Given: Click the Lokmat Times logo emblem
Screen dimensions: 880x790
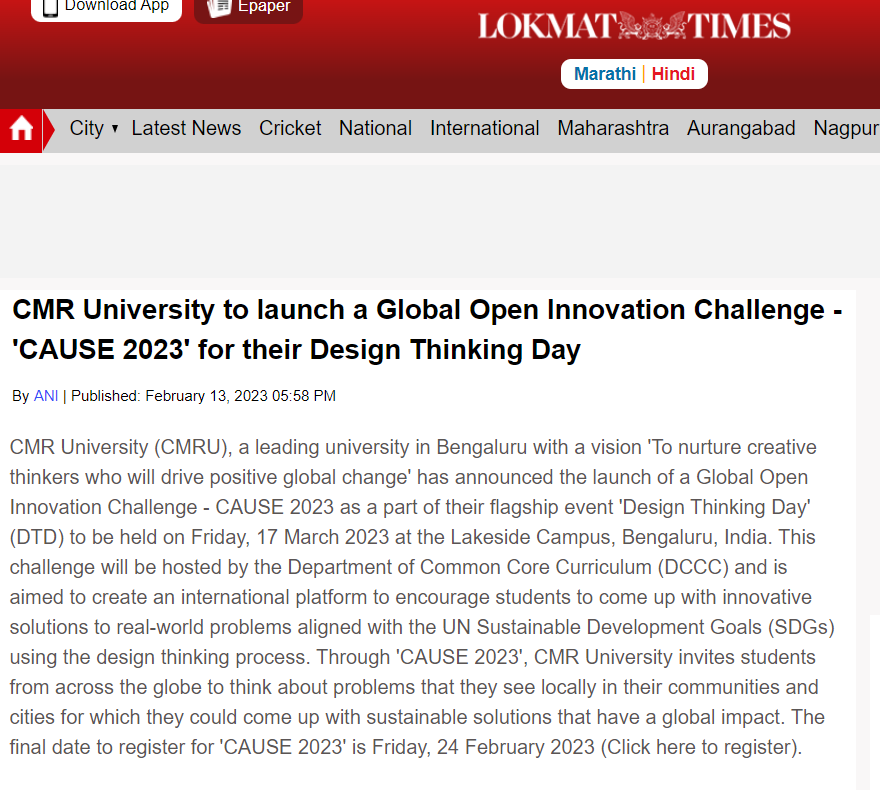Looking at the screenshot, I should (634, 26).
